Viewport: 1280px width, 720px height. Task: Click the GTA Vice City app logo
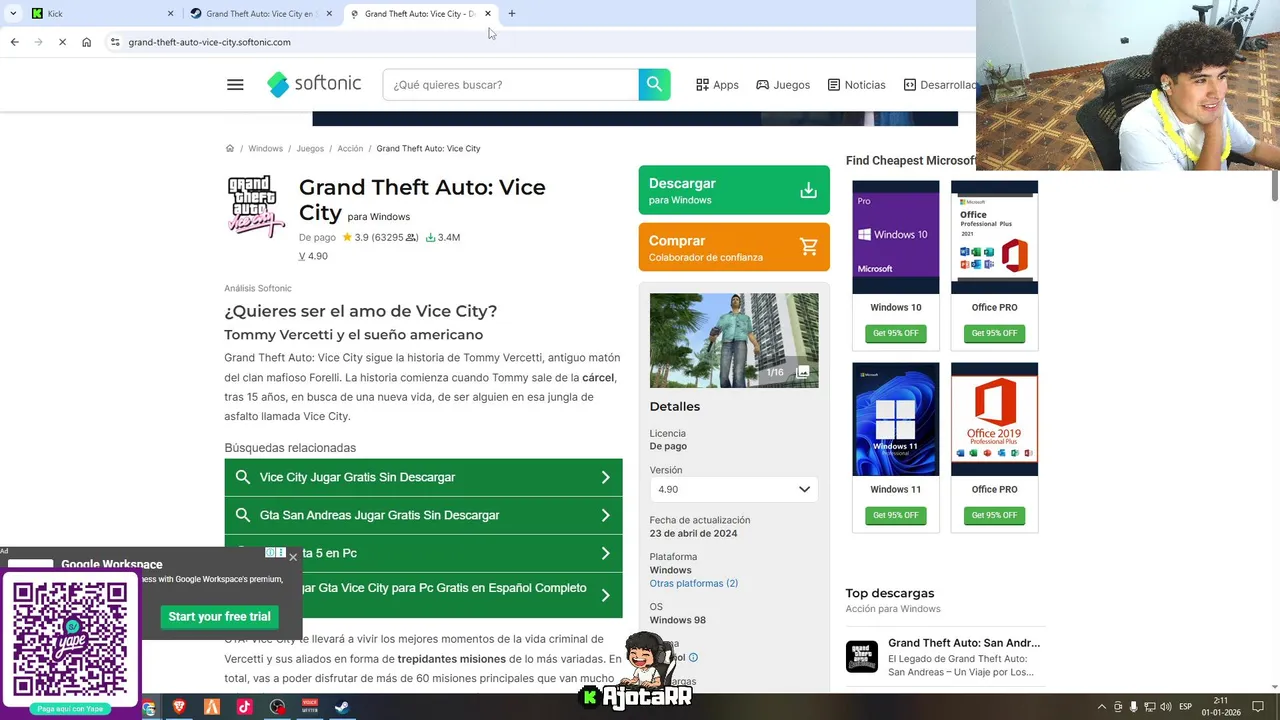257,206
